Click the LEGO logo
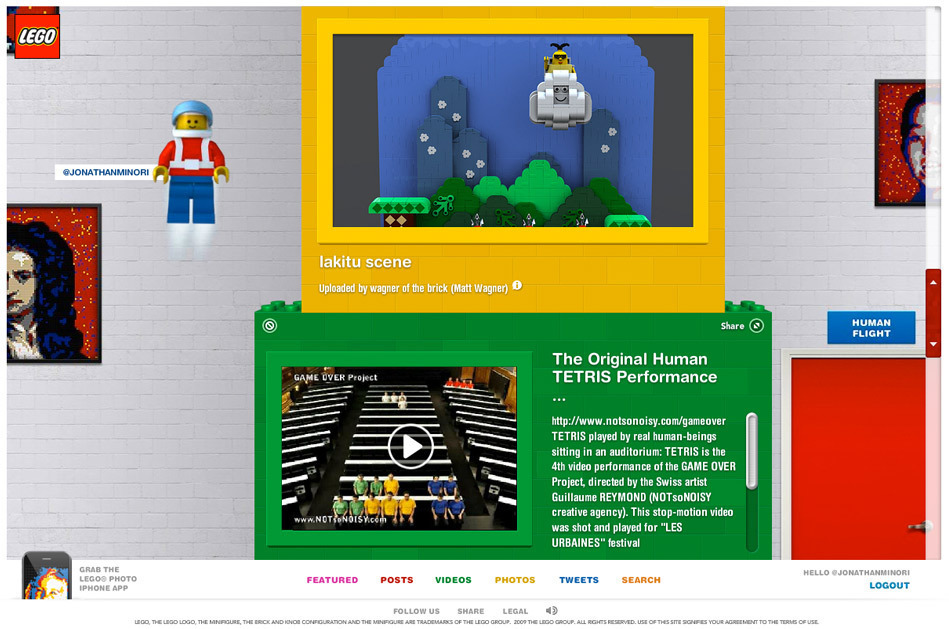 coord(37,36)
